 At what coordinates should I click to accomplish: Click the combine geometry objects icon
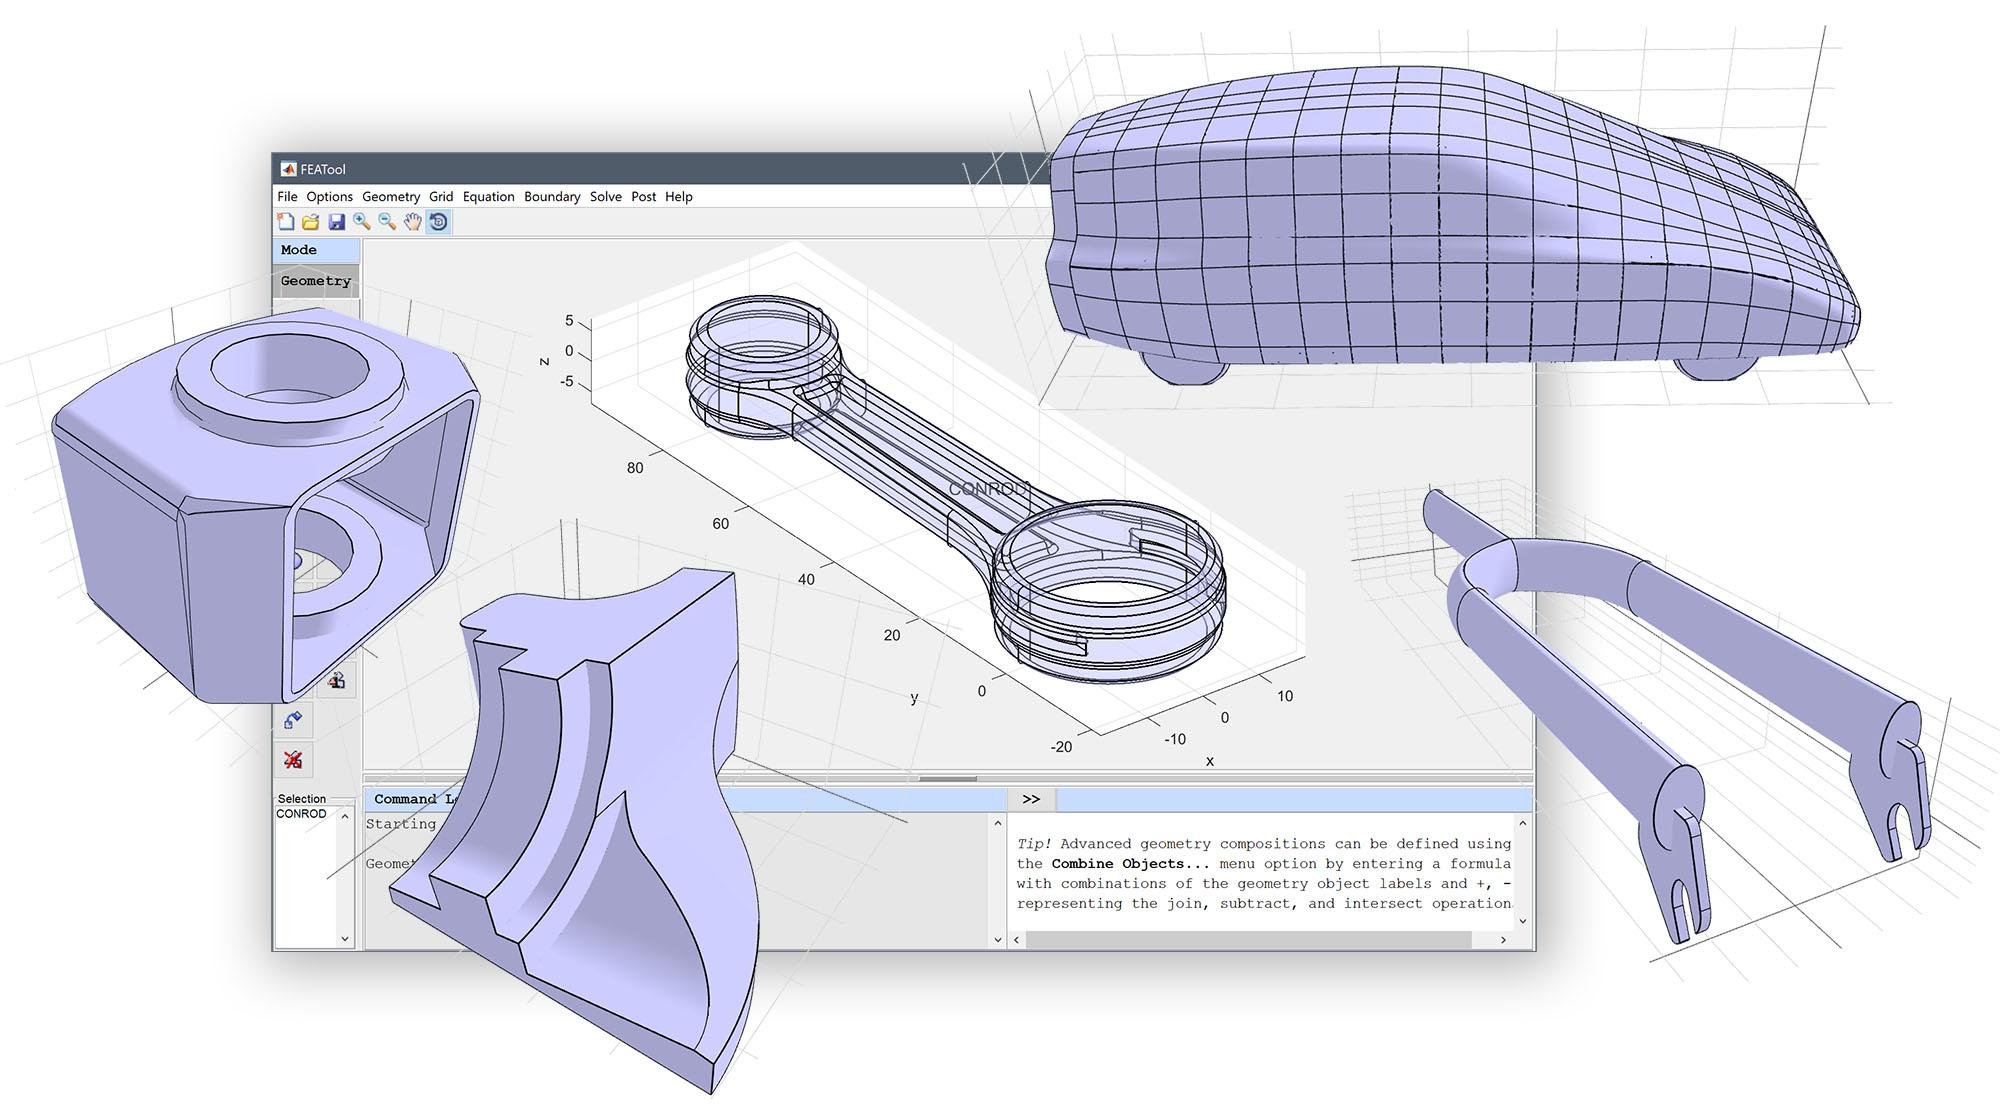(x=337, y=681)
